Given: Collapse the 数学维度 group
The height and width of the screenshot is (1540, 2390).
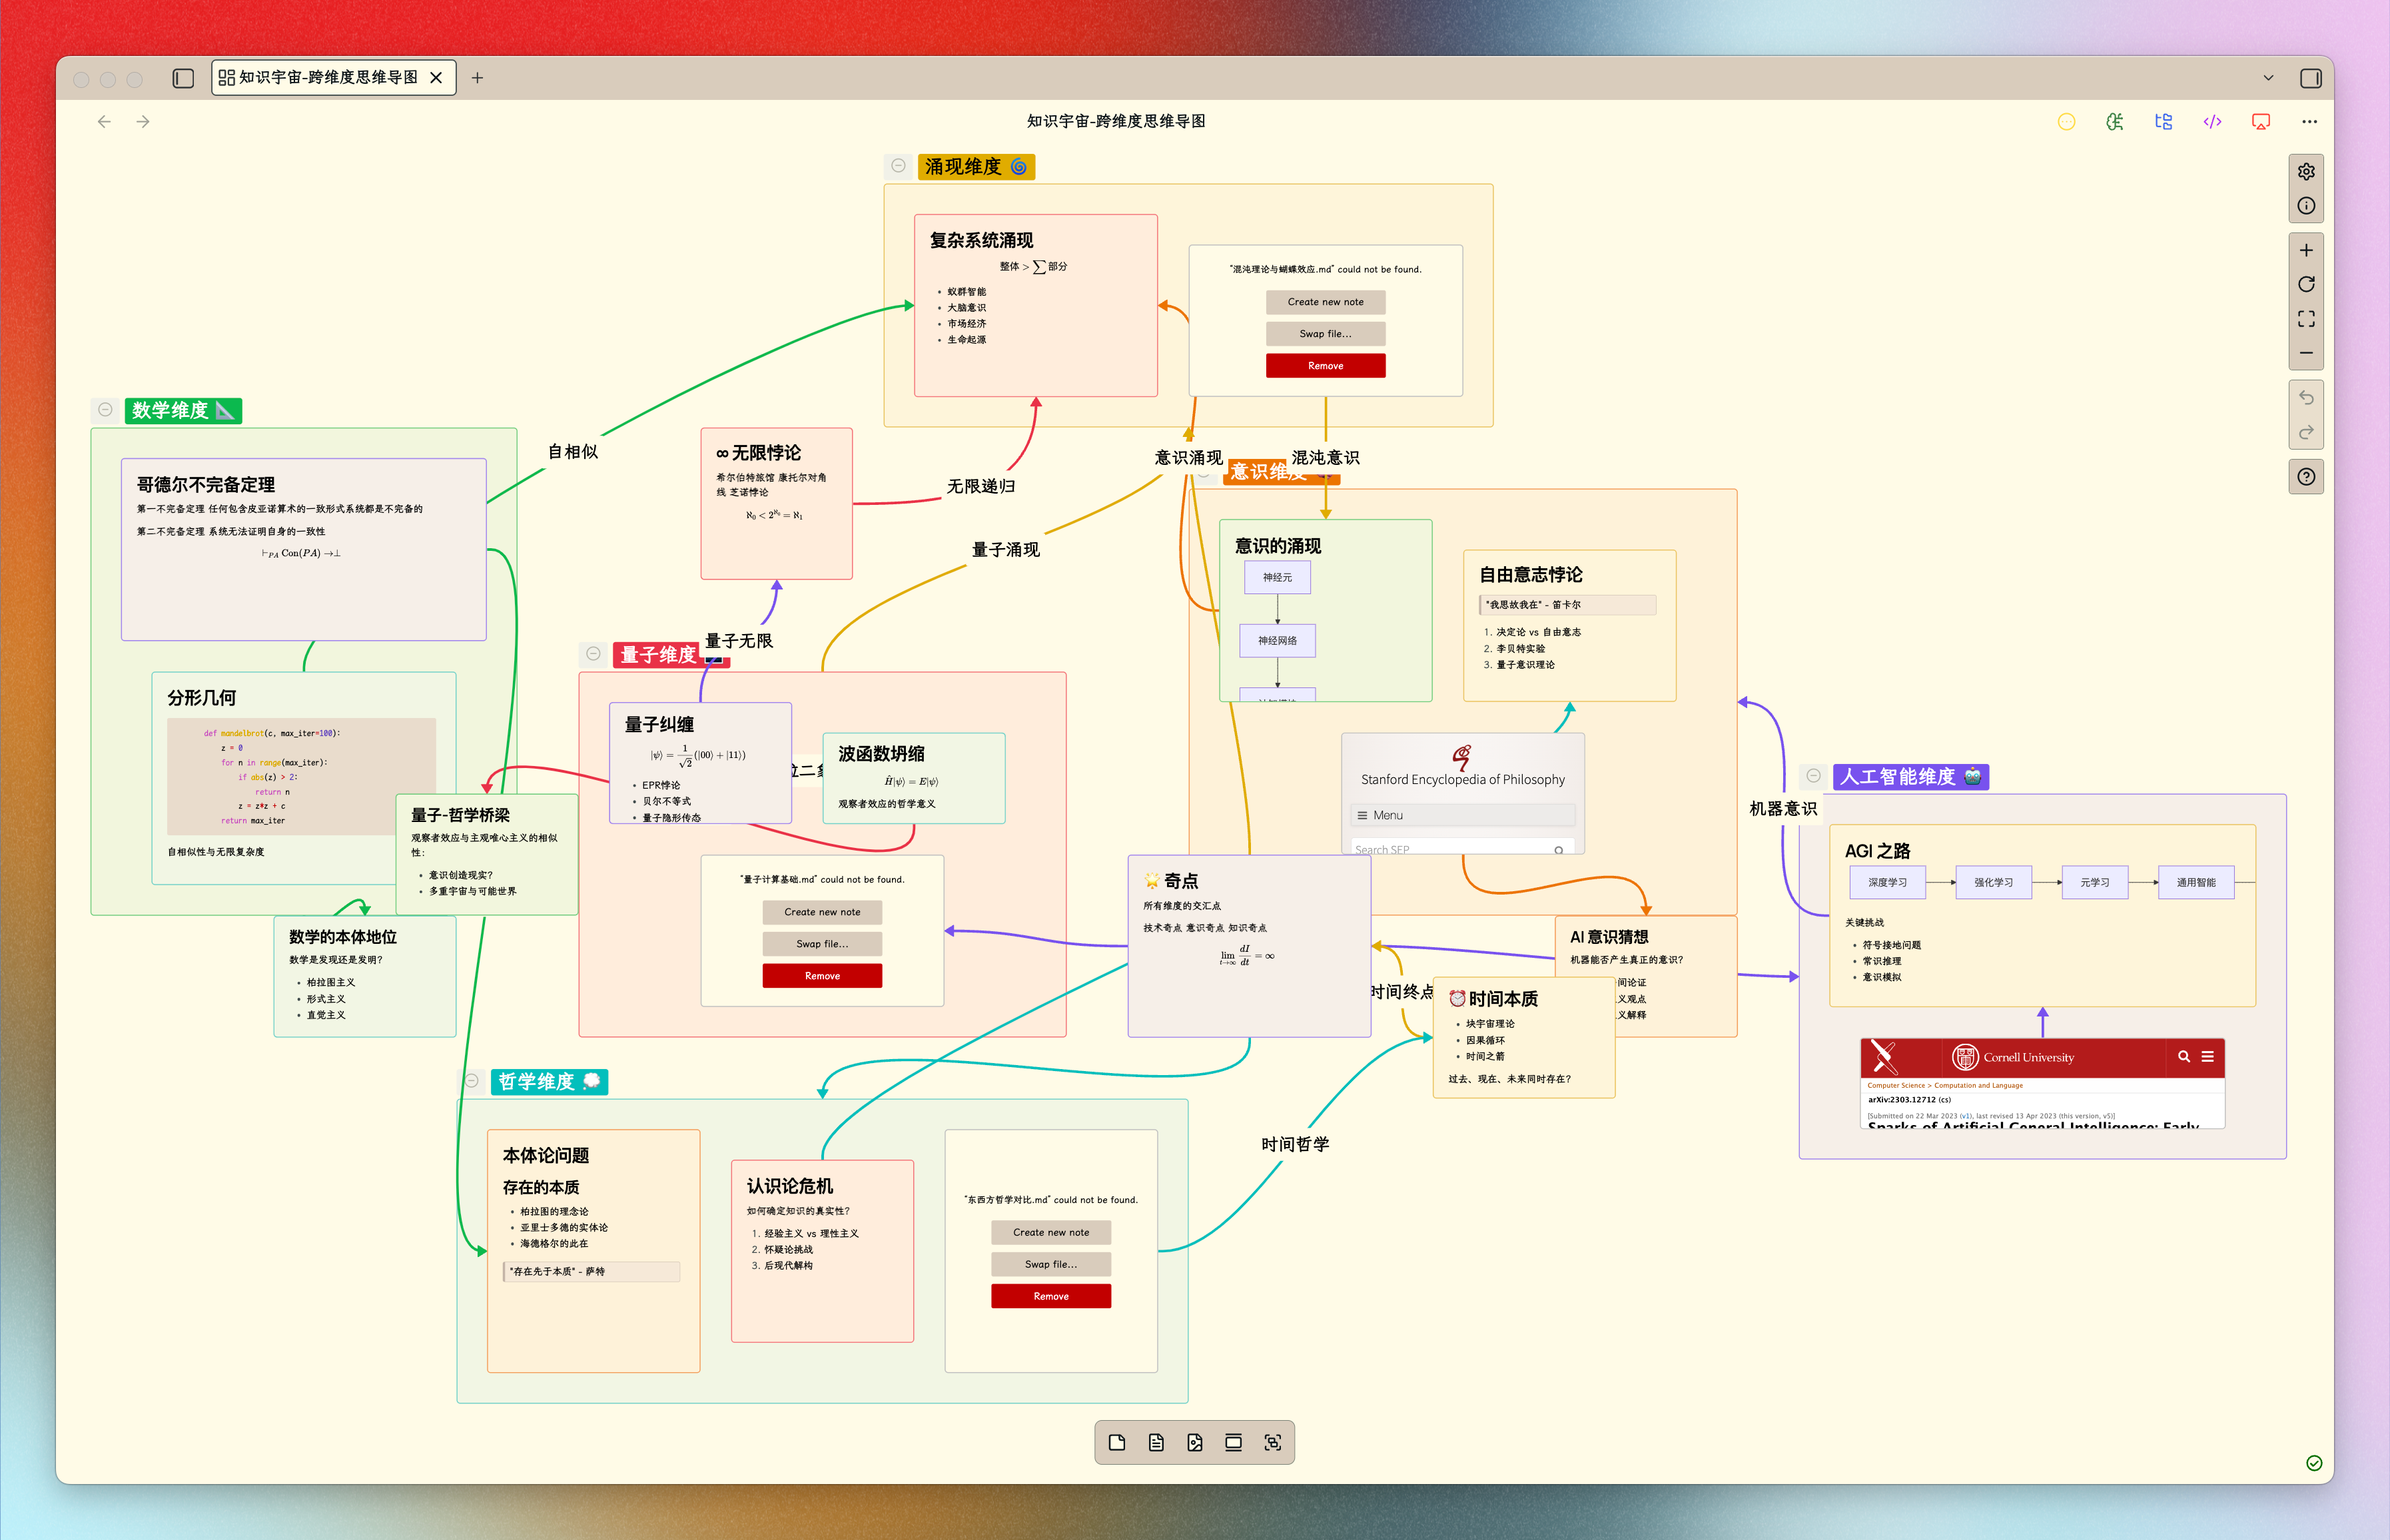Looking at the screenshot, I should click(105, 410).
